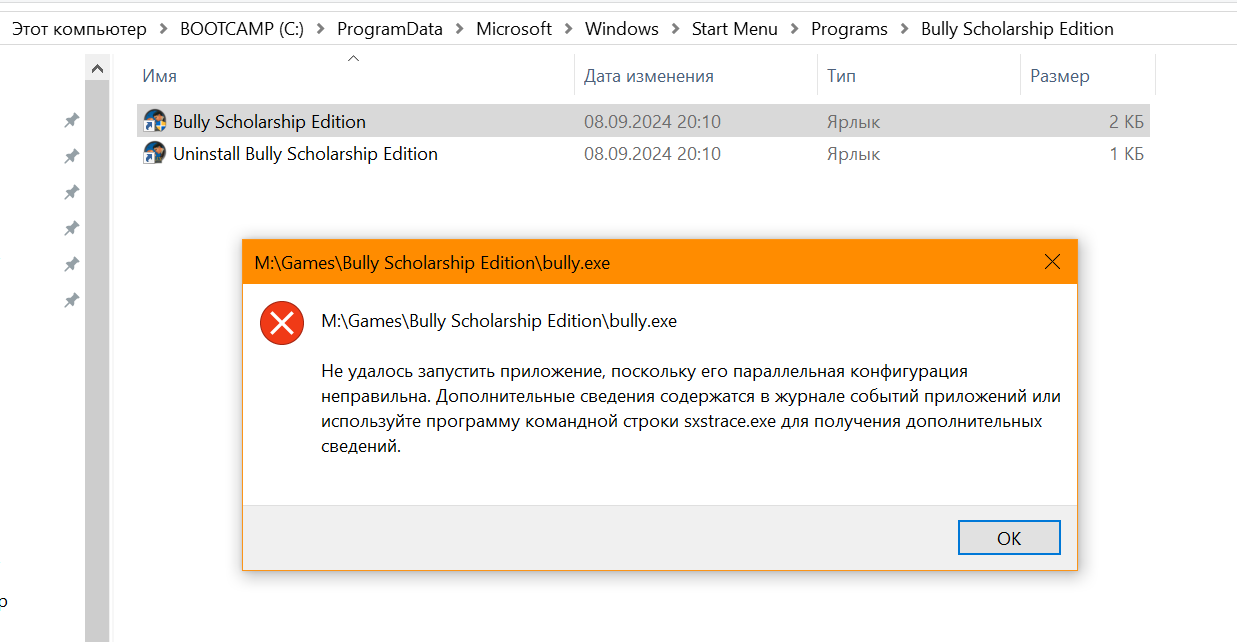Jump to the Microsoft breadcrumb folder
Viewport: 1237px width, 642px height.
click(514, 29)
